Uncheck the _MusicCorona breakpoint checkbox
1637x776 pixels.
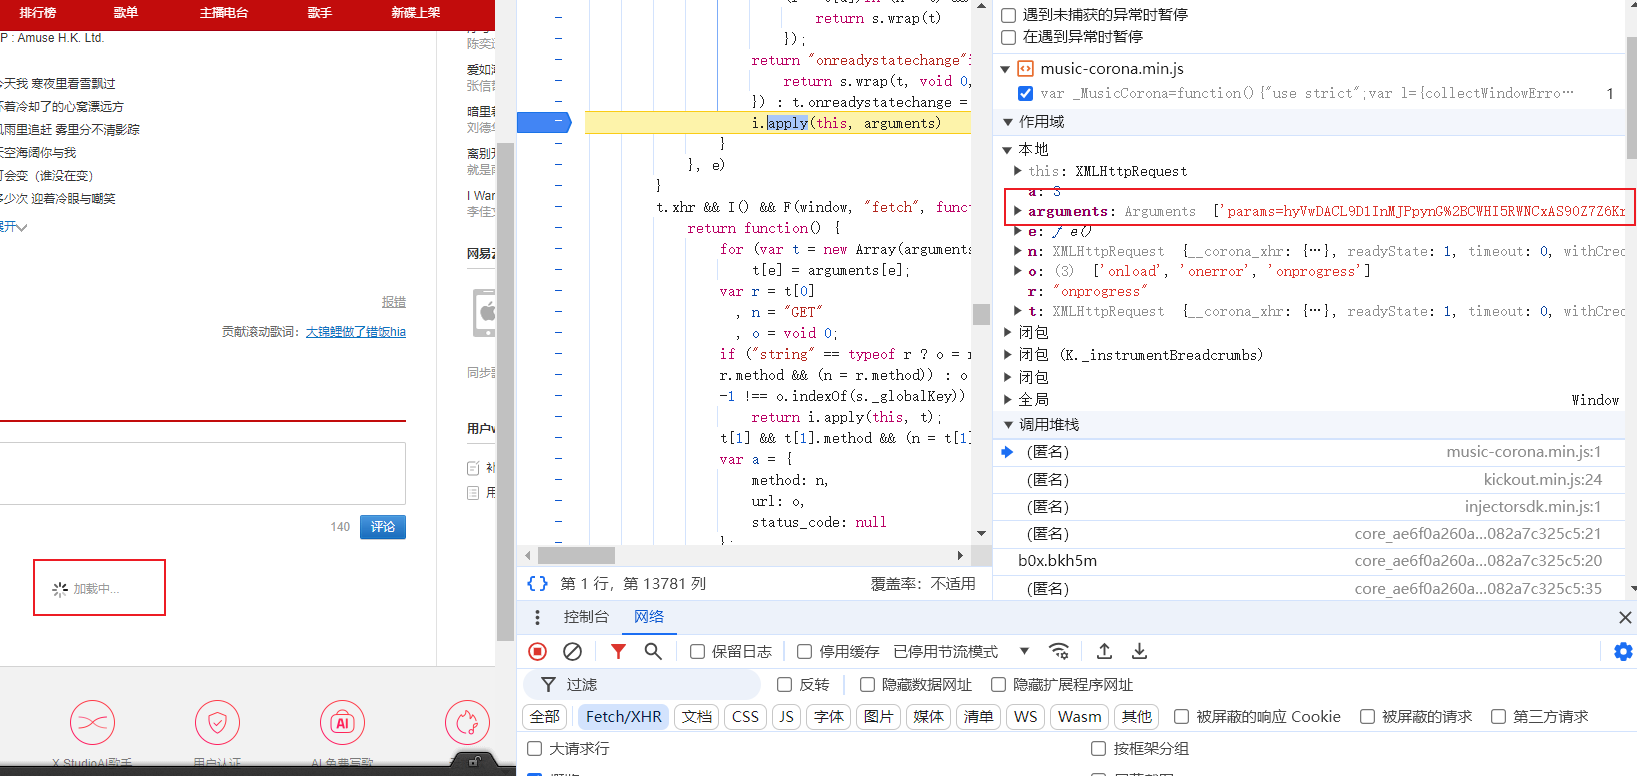[x=1025, y=93]
